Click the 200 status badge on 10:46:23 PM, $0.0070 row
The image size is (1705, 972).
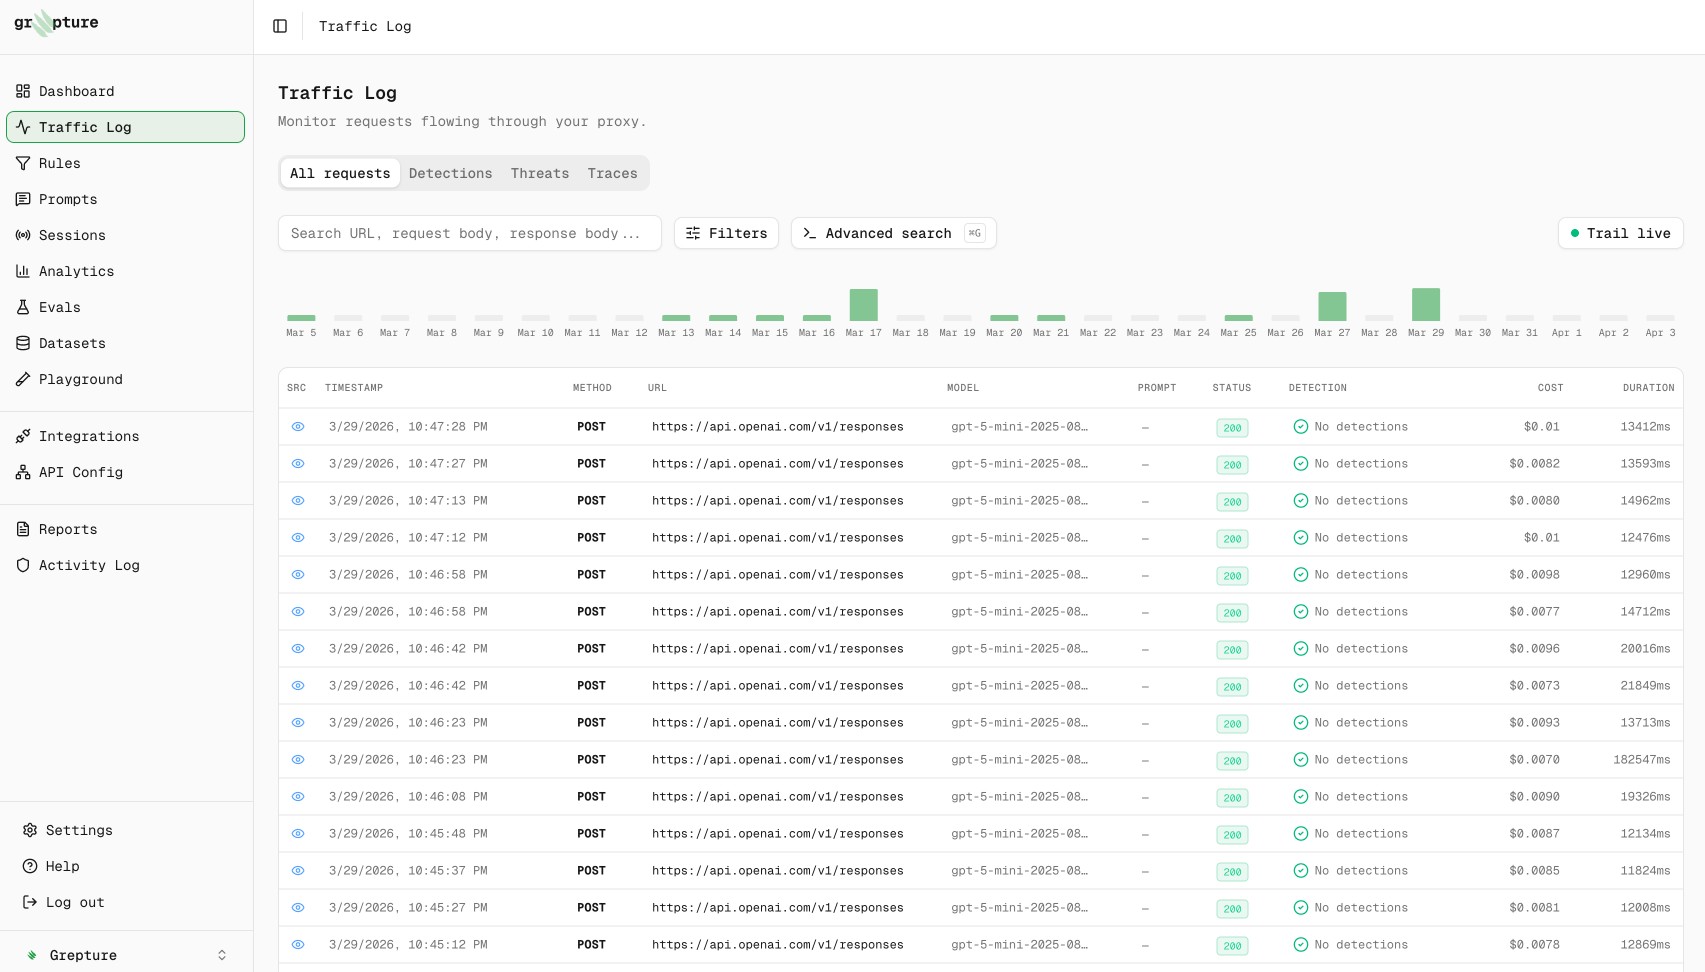tap(1232, 761)
